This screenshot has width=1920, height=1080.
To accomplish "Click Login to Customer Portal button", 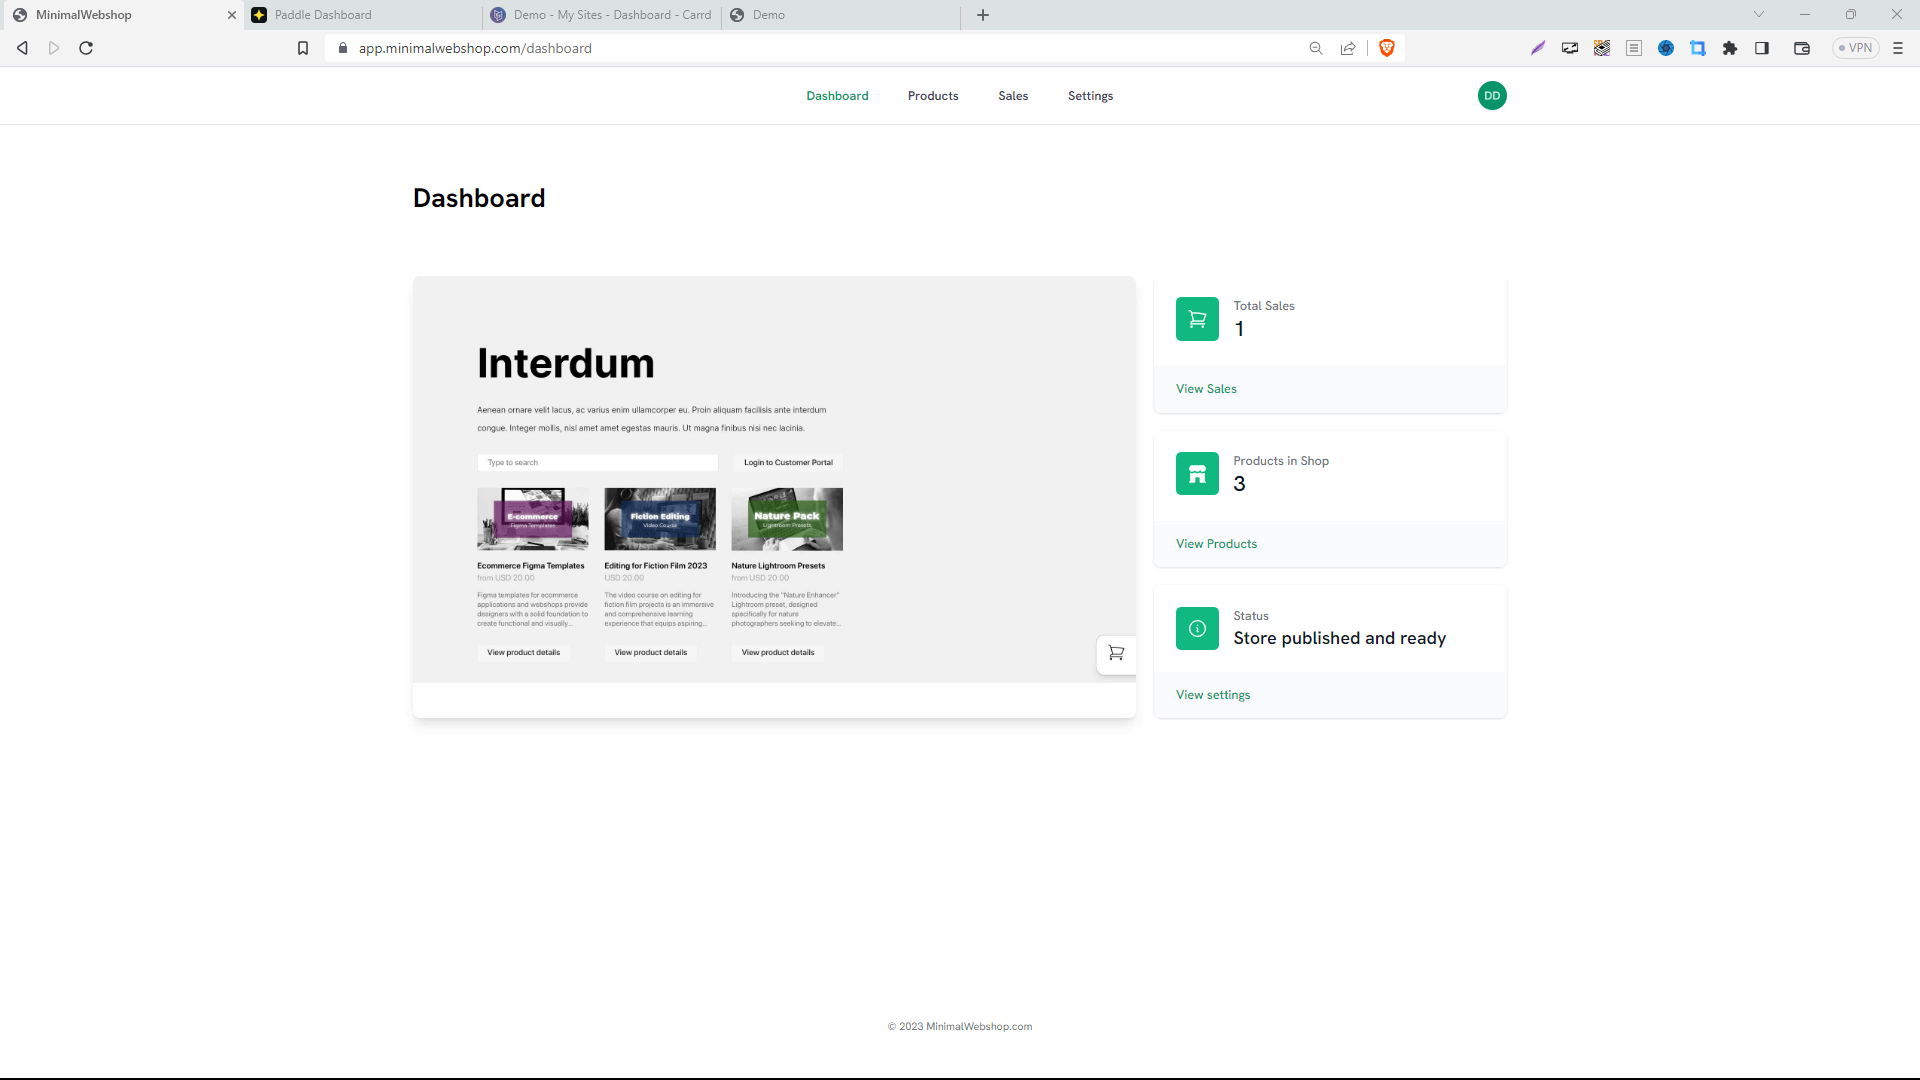I will pyautogui.click(x=787, y=462).
